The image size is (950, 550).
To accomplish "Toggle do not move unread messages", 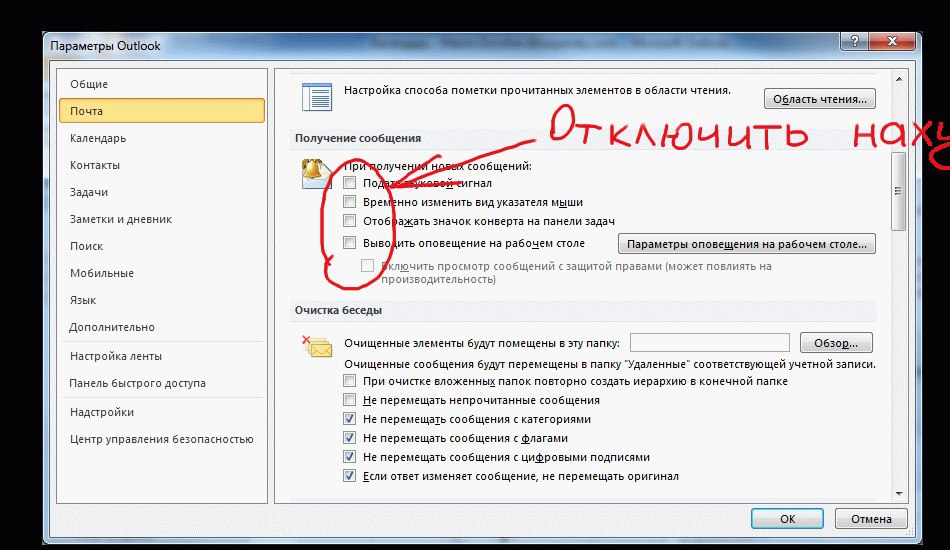I will pyautogui.click(x=350, y=400).
